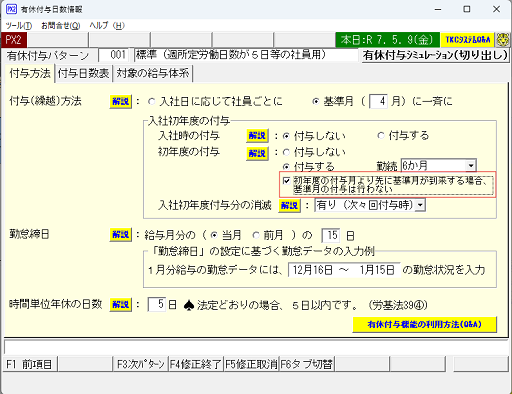
Task: Open the ヘルプ menu
Action: 107,26
